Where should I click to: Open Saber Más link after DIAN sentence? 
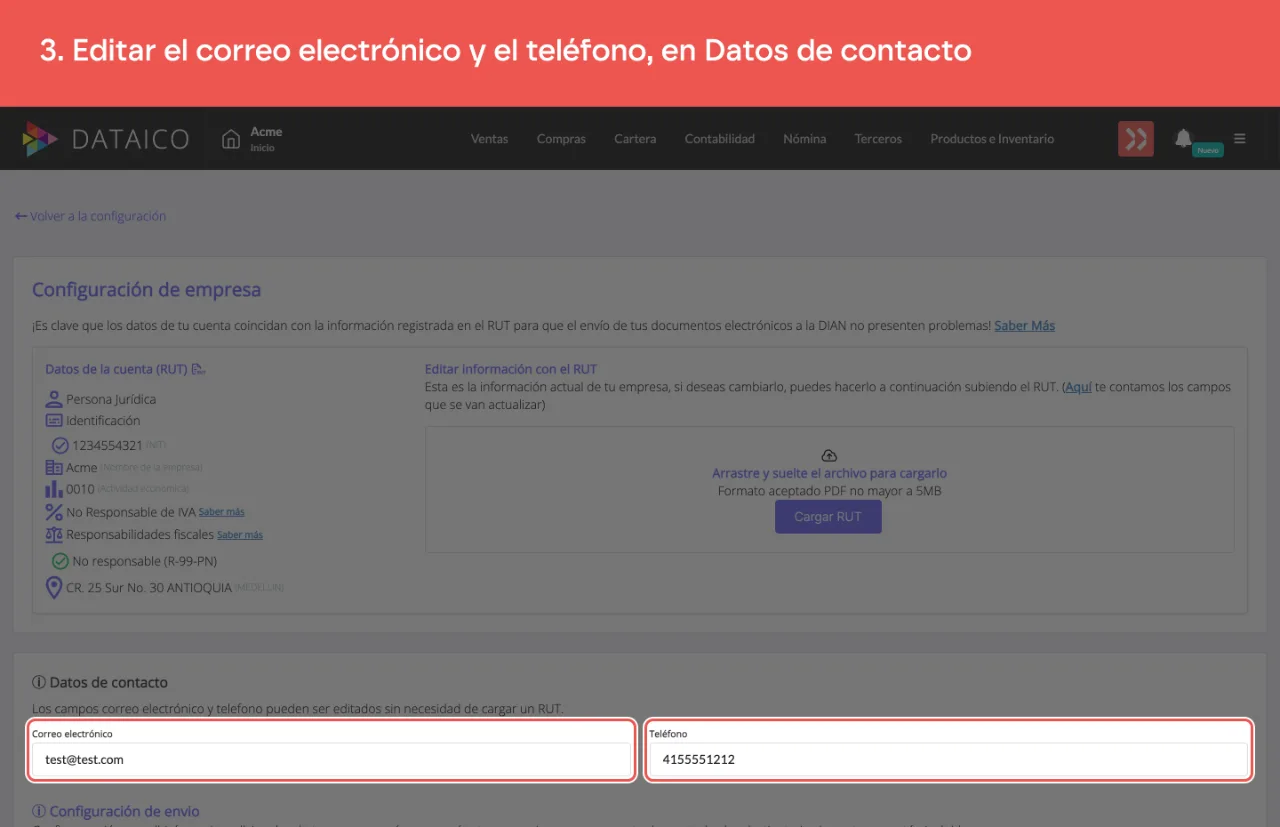pos(1024,325)
